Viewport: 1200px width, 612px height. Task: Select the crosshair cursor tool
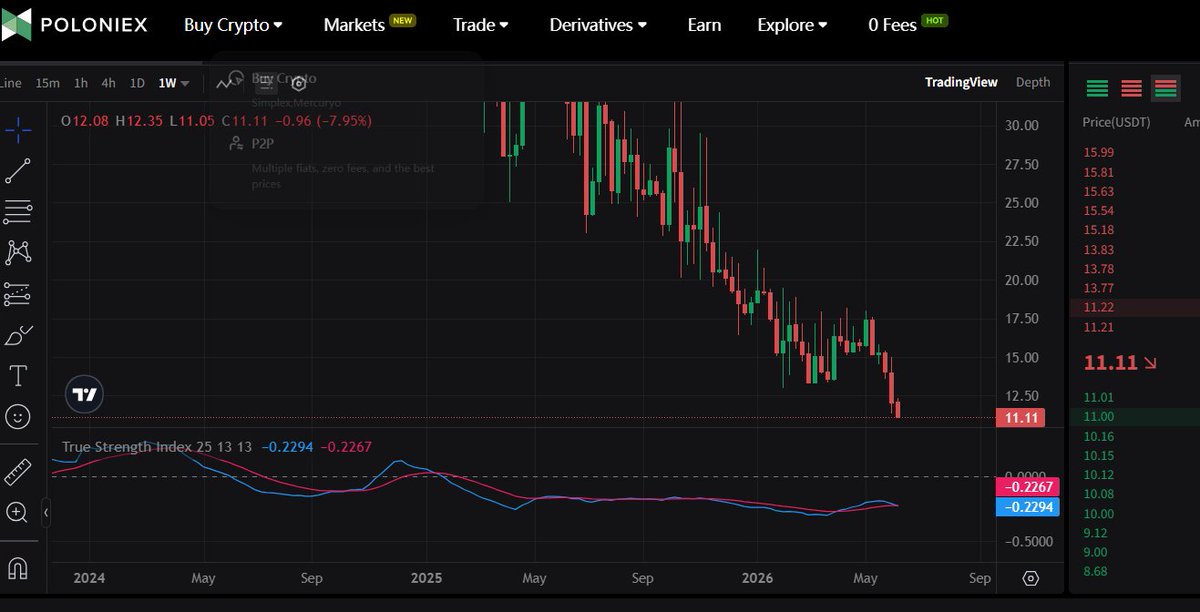pyautogui.click(x=18, y=128)
